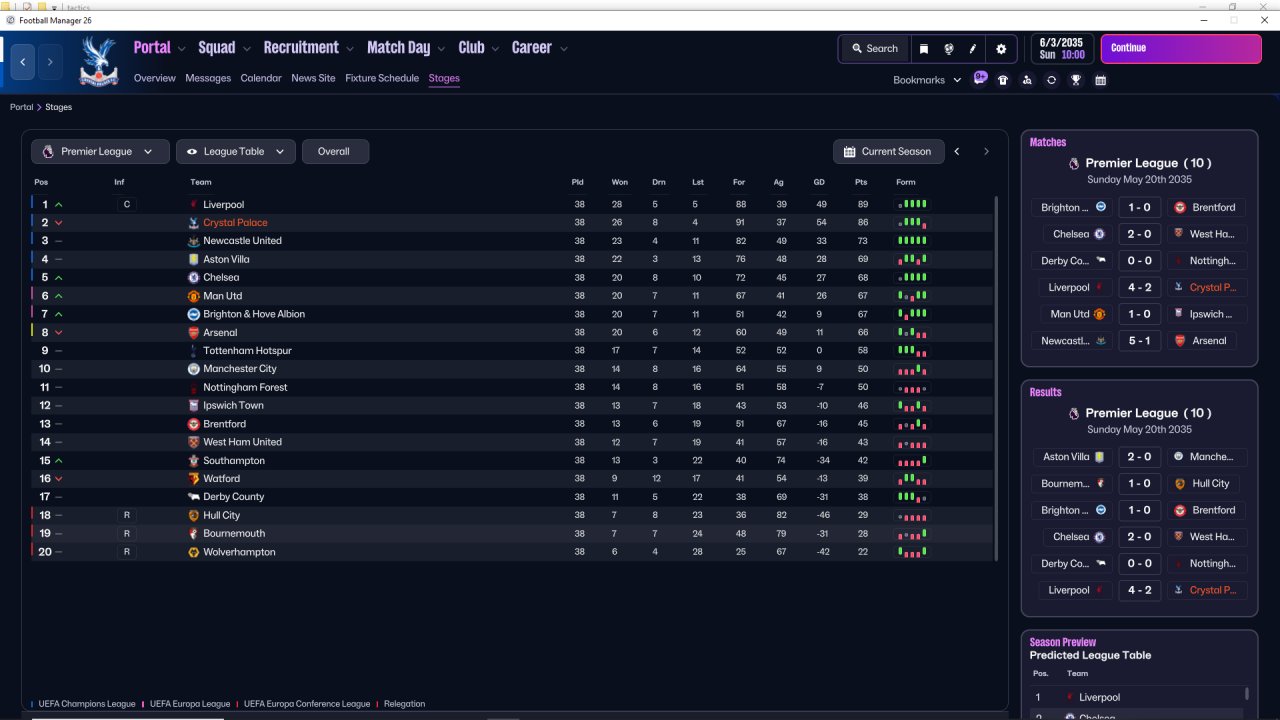The image size is (1280, 720).
Task: Open the calendar shortcut icon beside the trophy
Action: pyautogui.click(x=1100, y=80)
